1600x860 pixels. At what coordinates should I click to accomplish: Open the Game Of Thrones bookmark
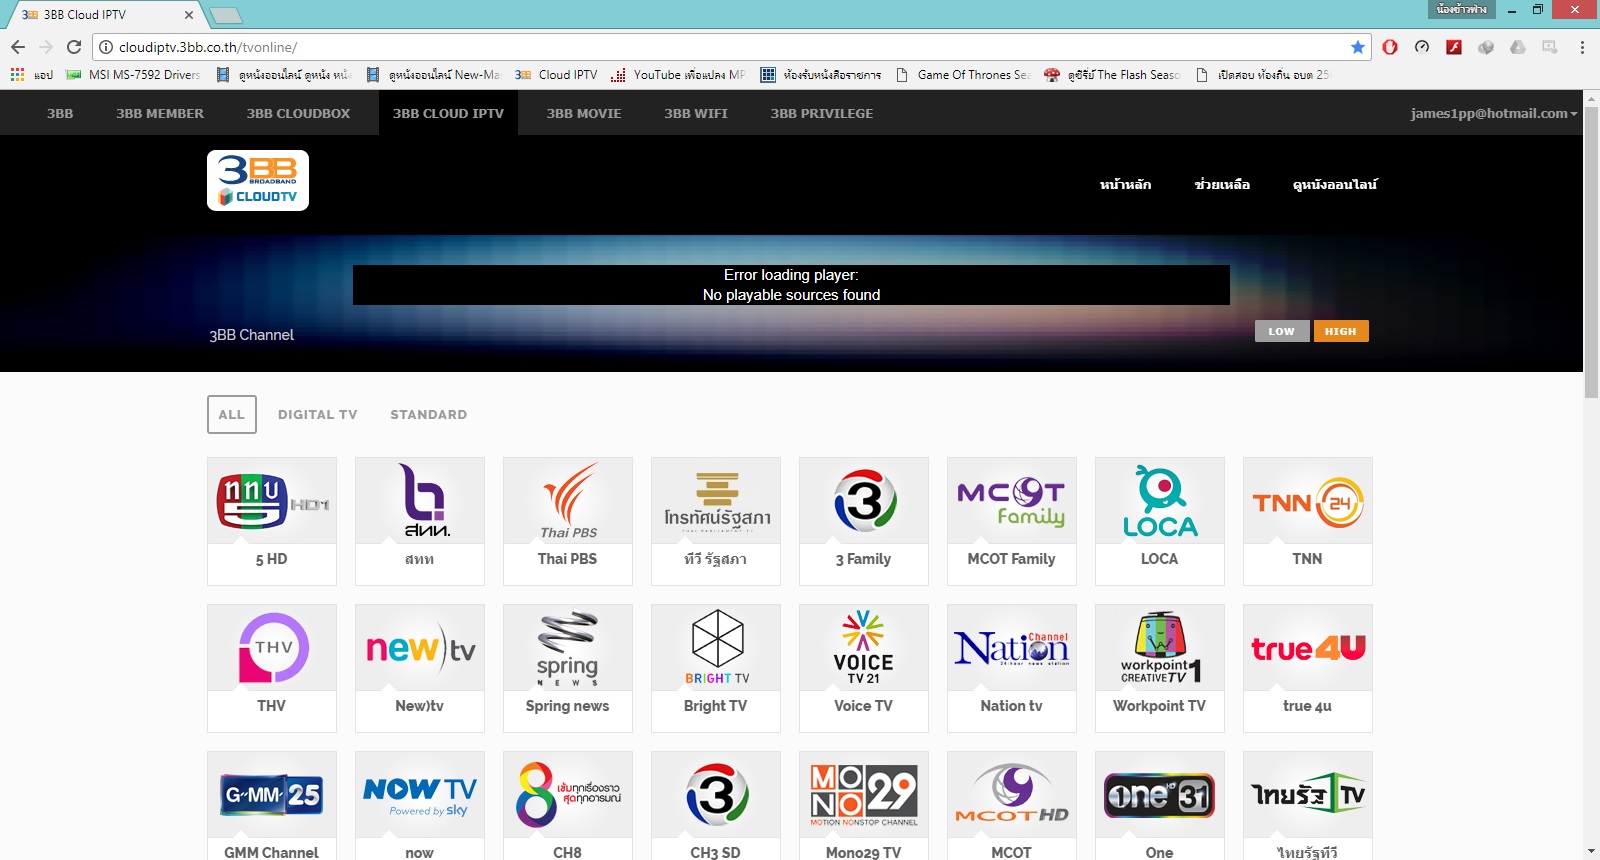point(963,75)
